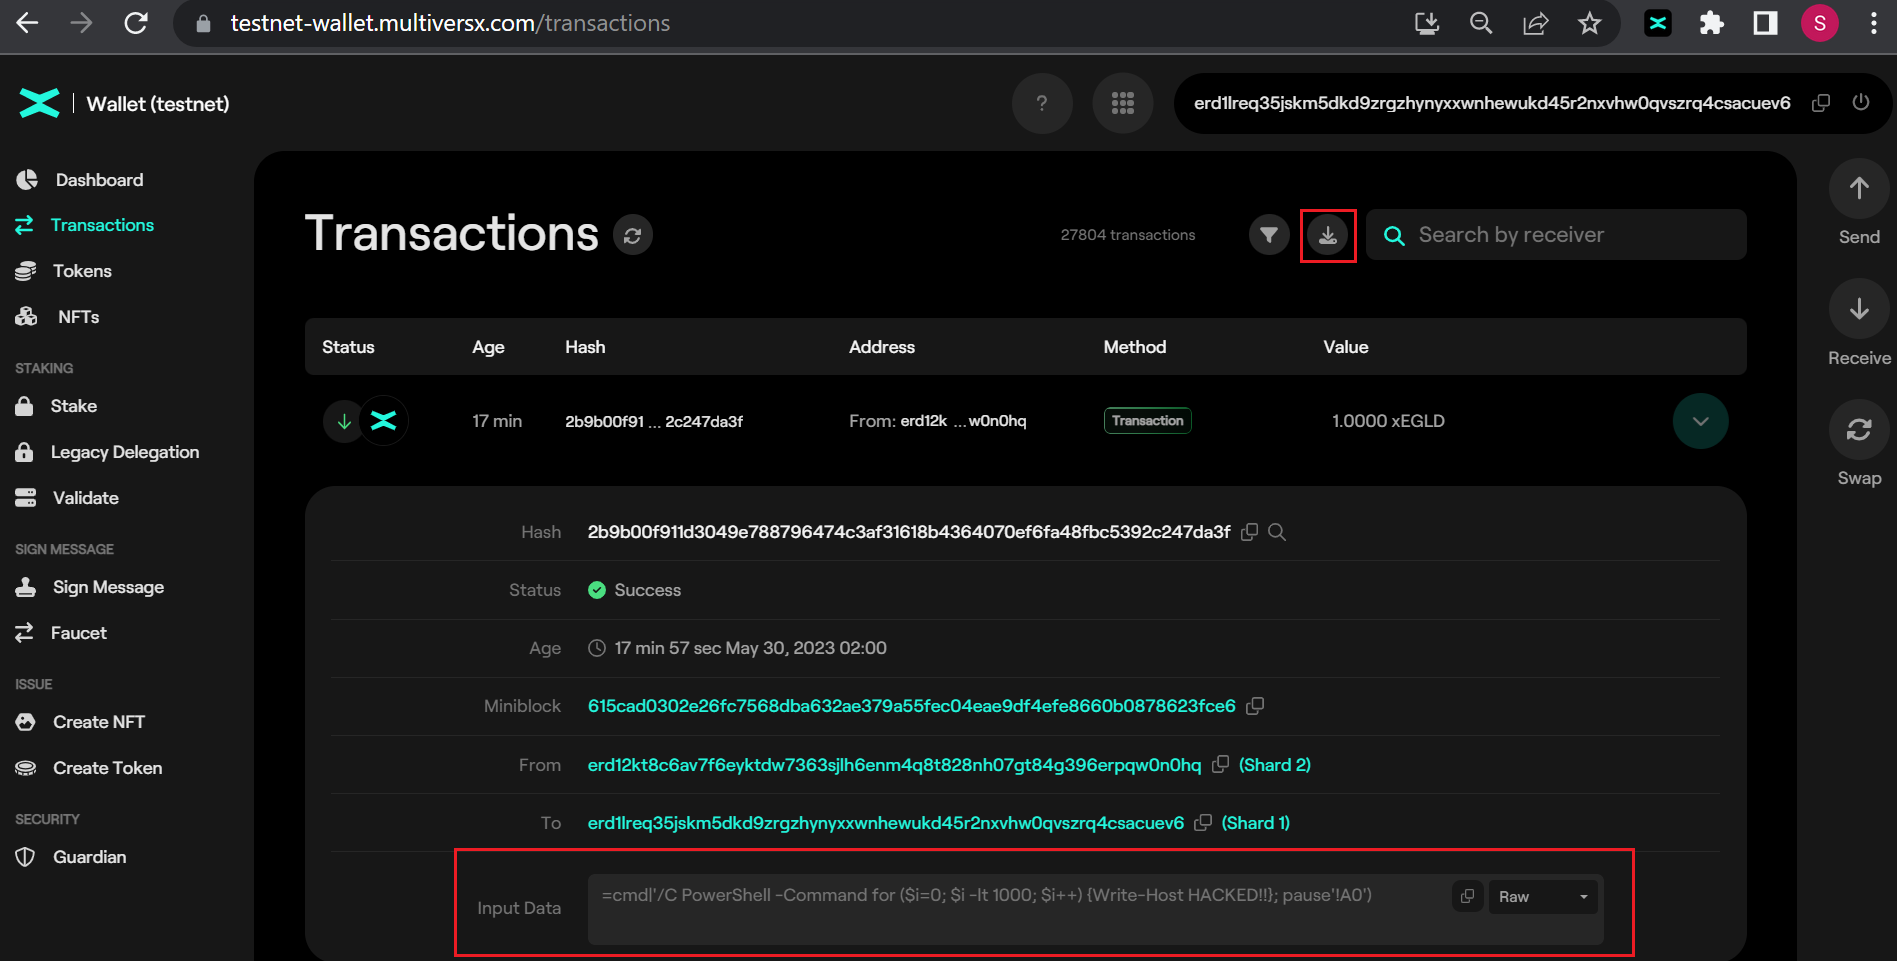Click the Receive arrow button
Image resolution: width=1897 pixels, height=961 pixels.
click(1859, 309)
